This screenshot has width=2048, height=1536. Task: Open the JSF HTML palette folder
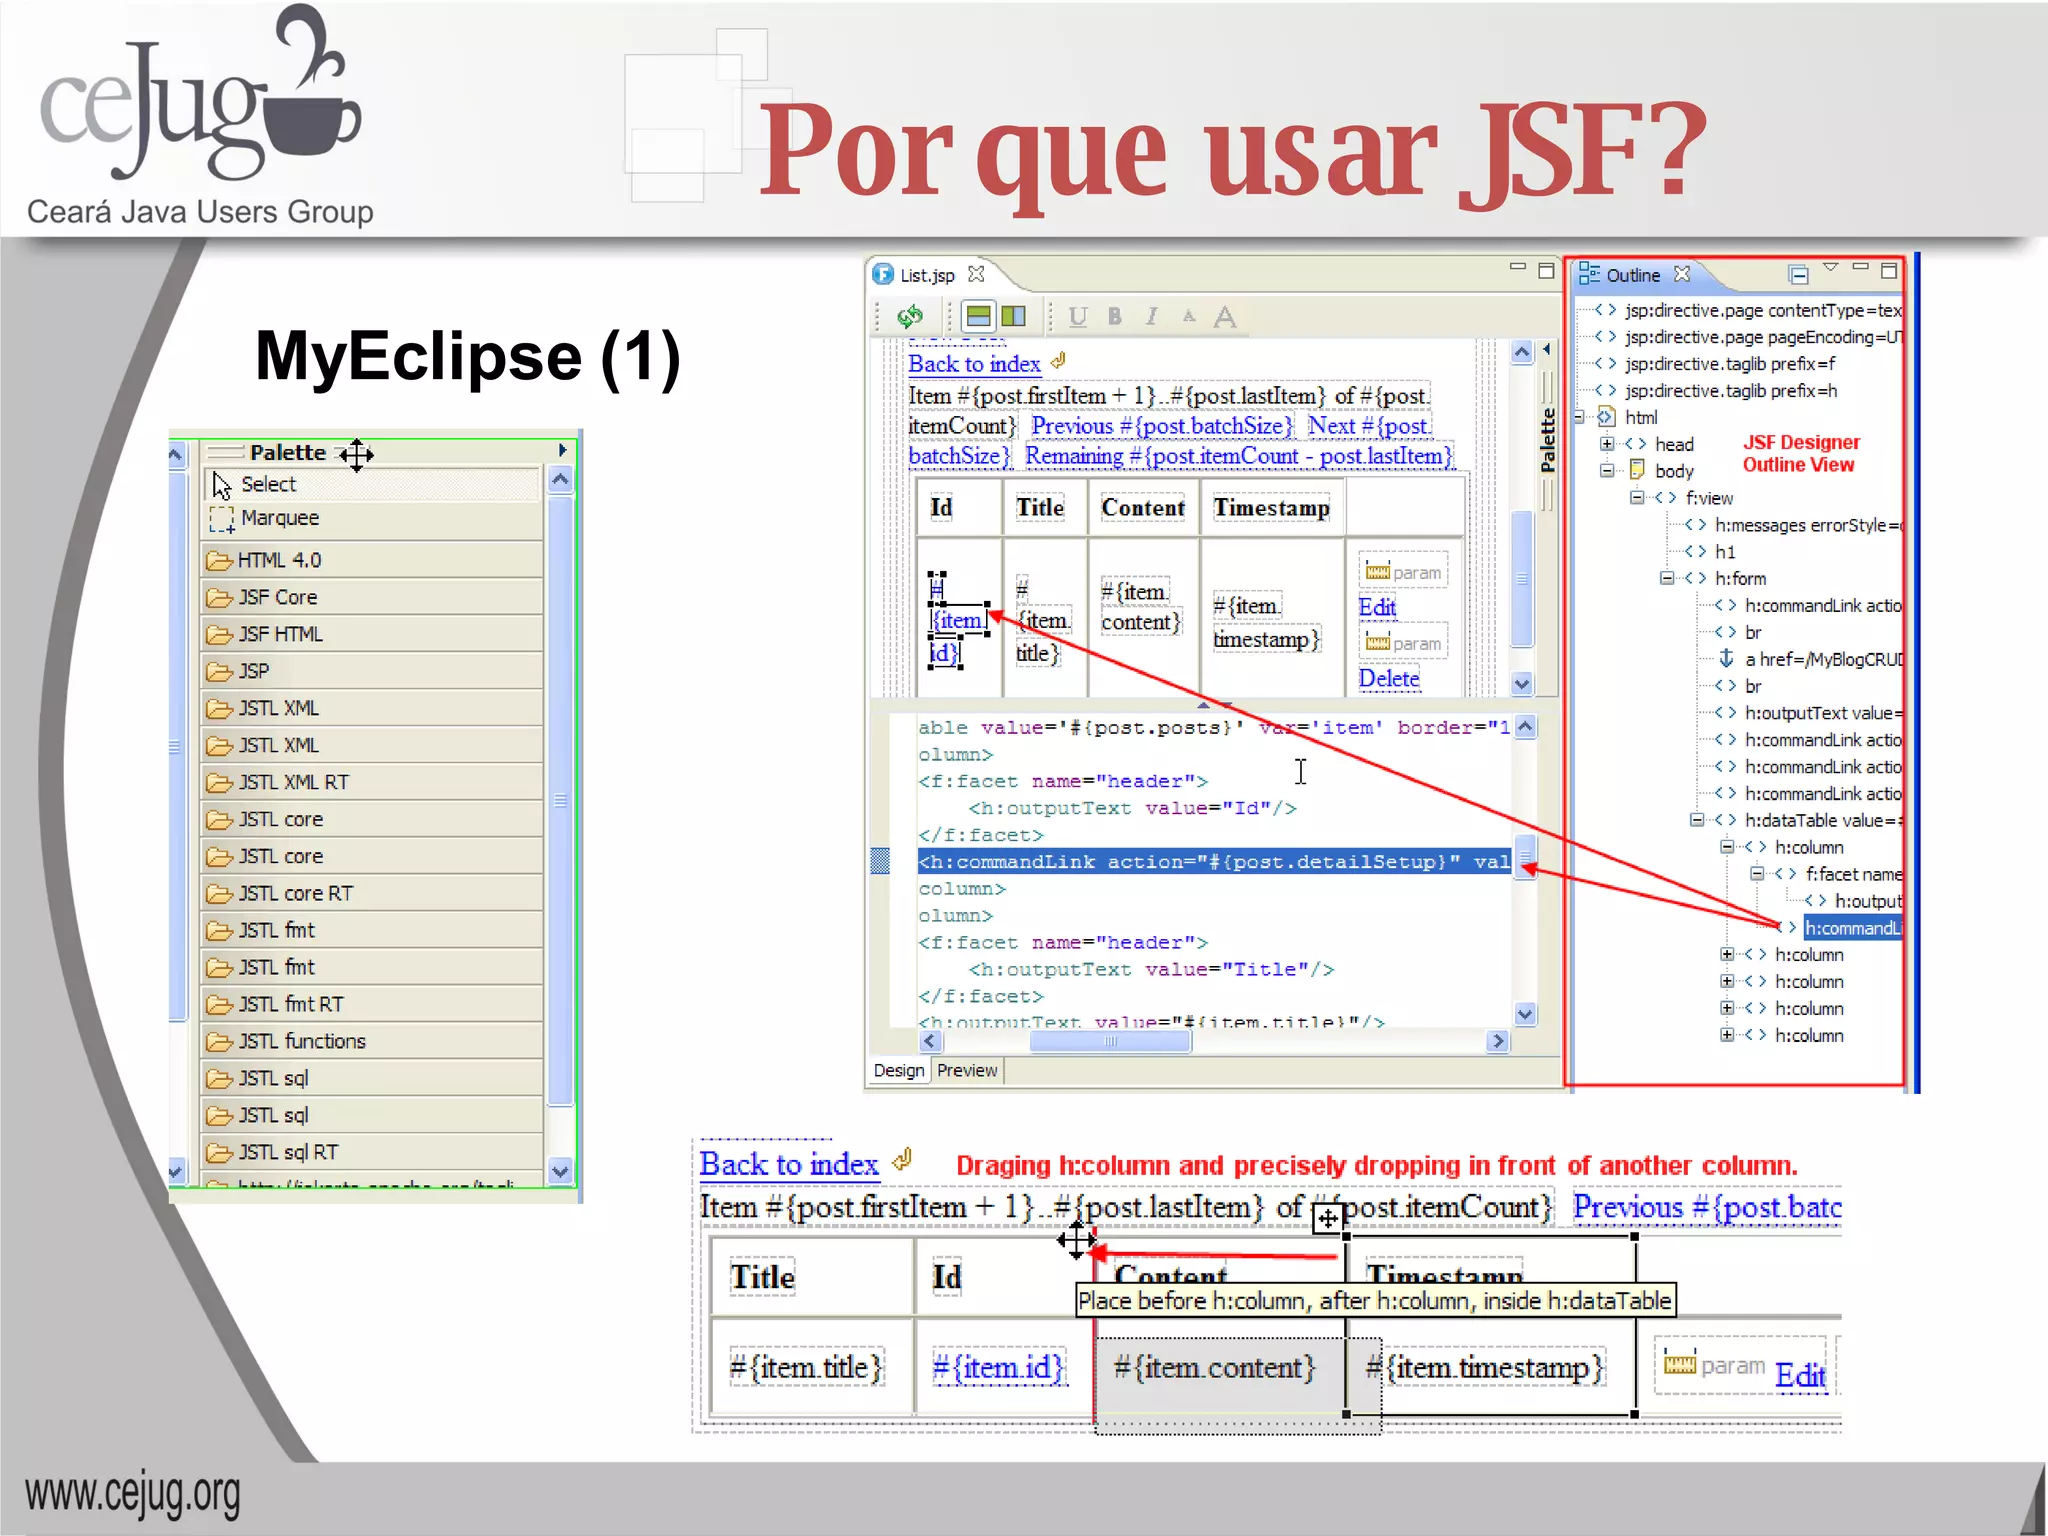click(x=372, y=634)
